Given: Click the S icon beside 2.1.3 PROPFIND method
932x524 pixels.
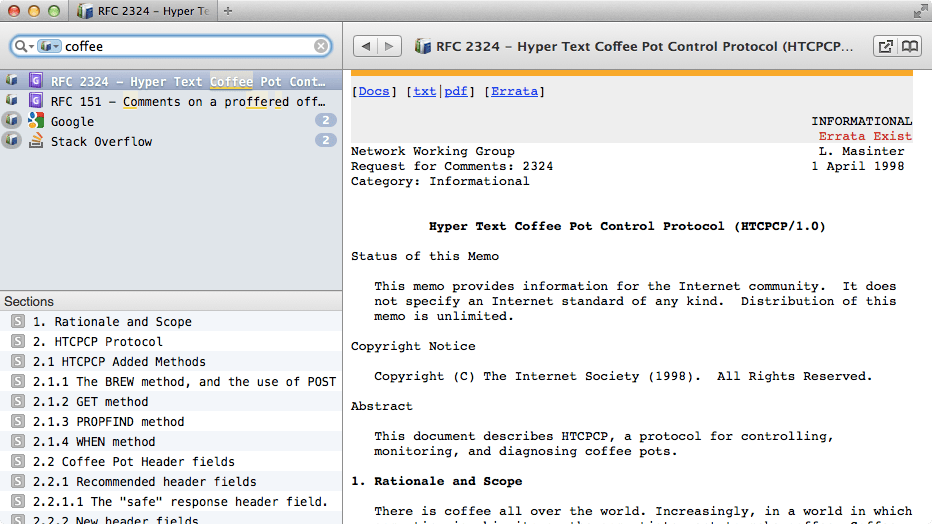Looking at the screenshot, I should coord(18,421).
